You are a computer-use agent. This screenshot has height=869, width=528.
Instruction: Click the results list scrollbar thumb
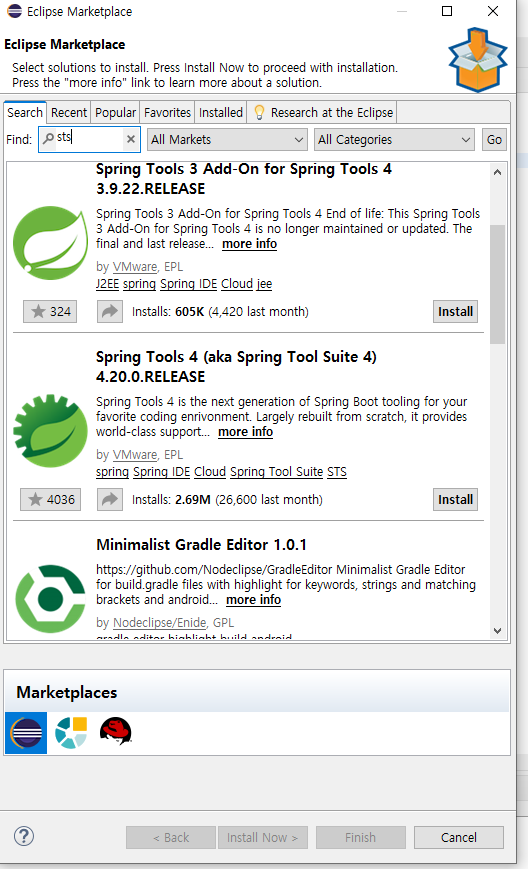(x=498, y=284)
